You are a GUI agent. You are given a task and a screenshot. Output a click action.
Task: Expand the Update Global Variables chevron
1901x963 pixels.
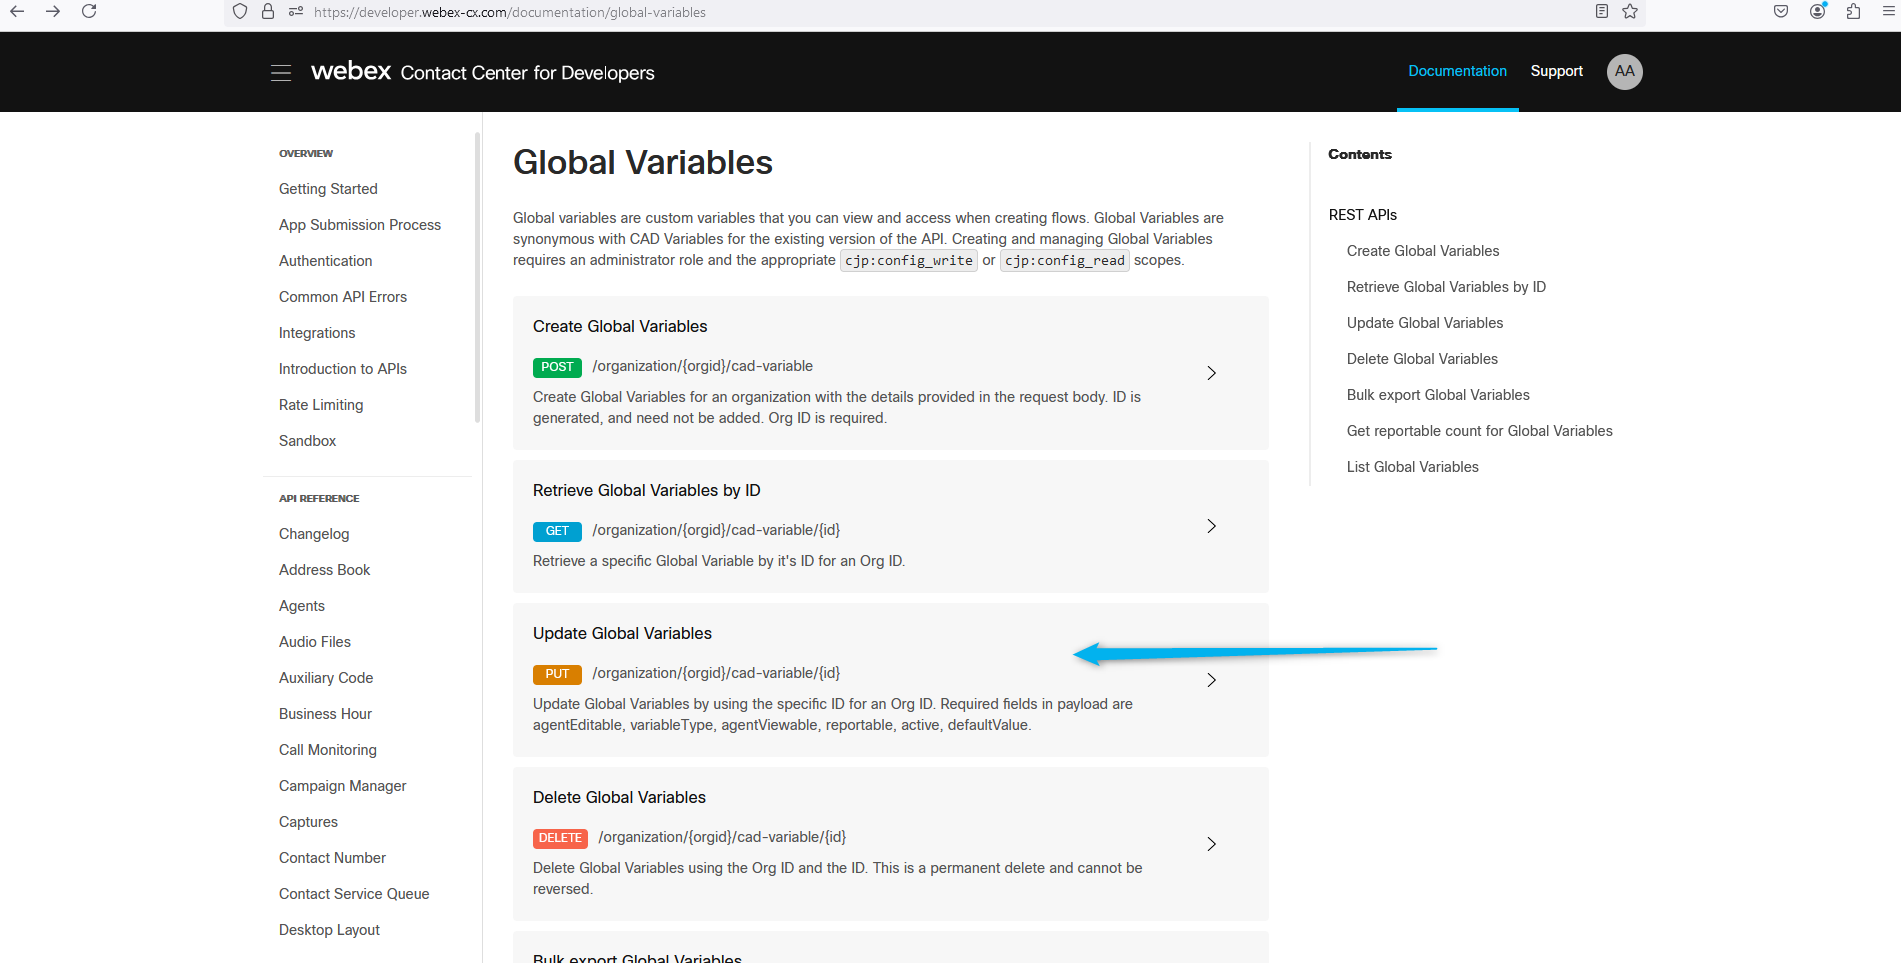(x=1211, y=680)
